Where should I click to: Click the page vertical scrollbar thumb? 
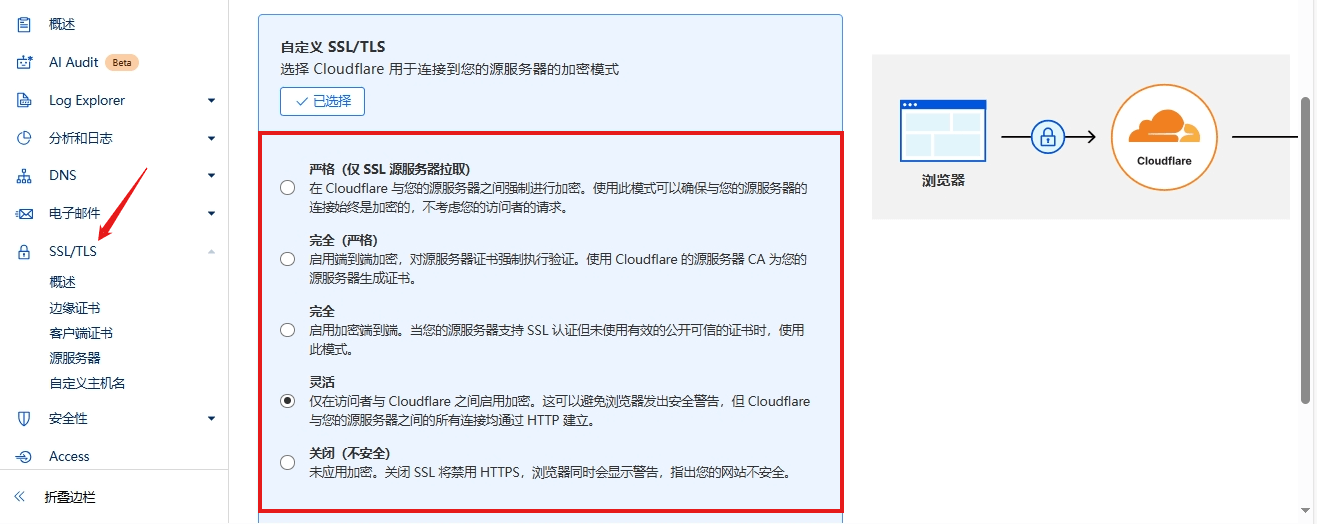(x=1305, y=250)
